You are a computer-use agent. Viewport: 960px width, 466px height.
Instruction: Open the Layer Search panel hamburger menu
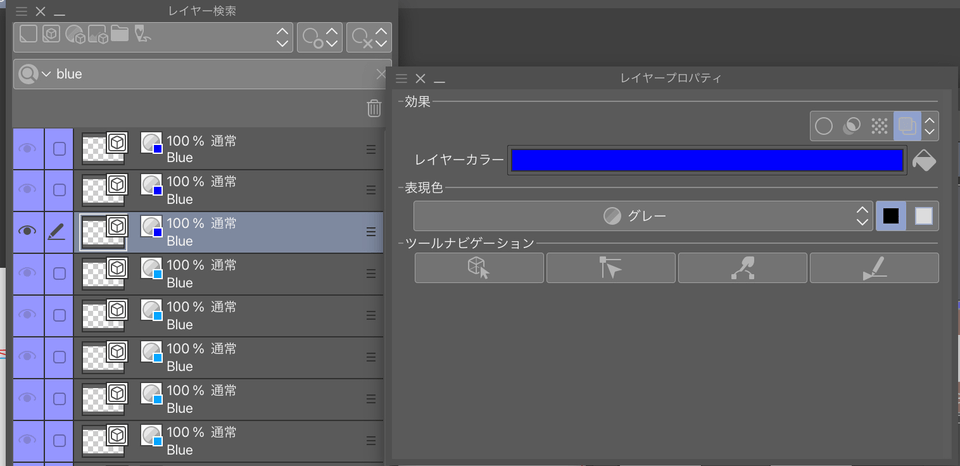(x=21, y=12)
